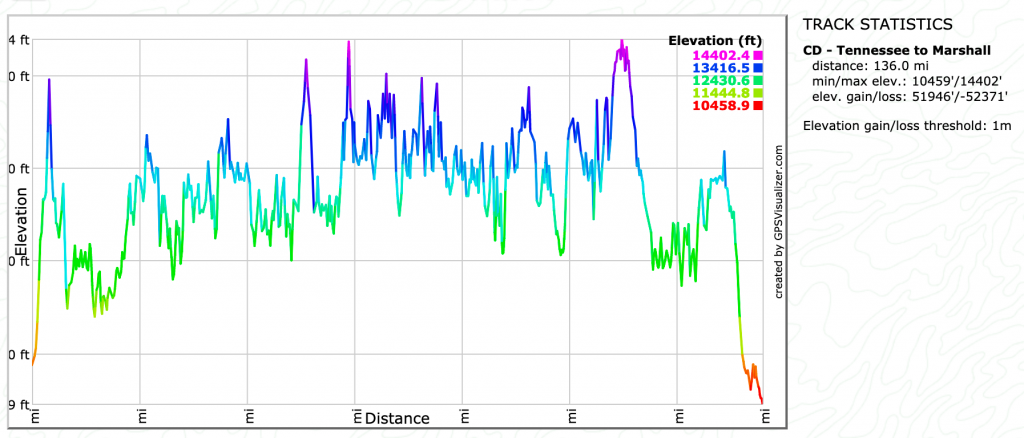1024x438 pixels.
Task: Click the tallest magenta peak mid-profile
Action: coord(348,45)
